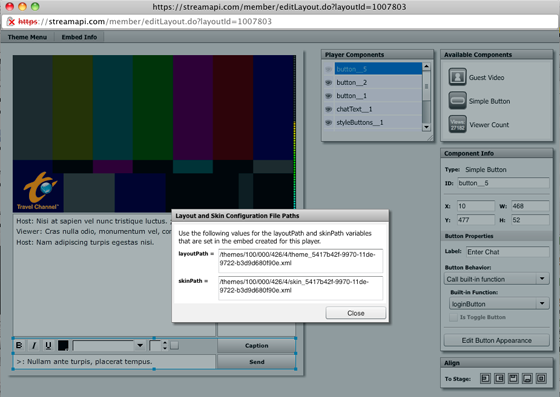Viewport: 560px width, 397px height.
Task: Open the Theme Menu
Action: click(27, 37)
